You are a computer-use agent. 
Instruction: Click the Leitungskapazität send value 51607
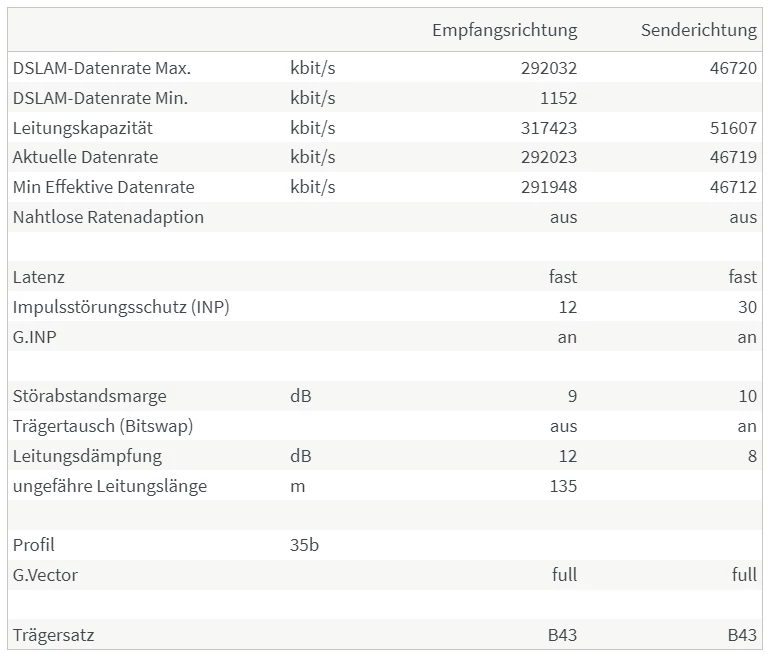(x=733, y=129)
